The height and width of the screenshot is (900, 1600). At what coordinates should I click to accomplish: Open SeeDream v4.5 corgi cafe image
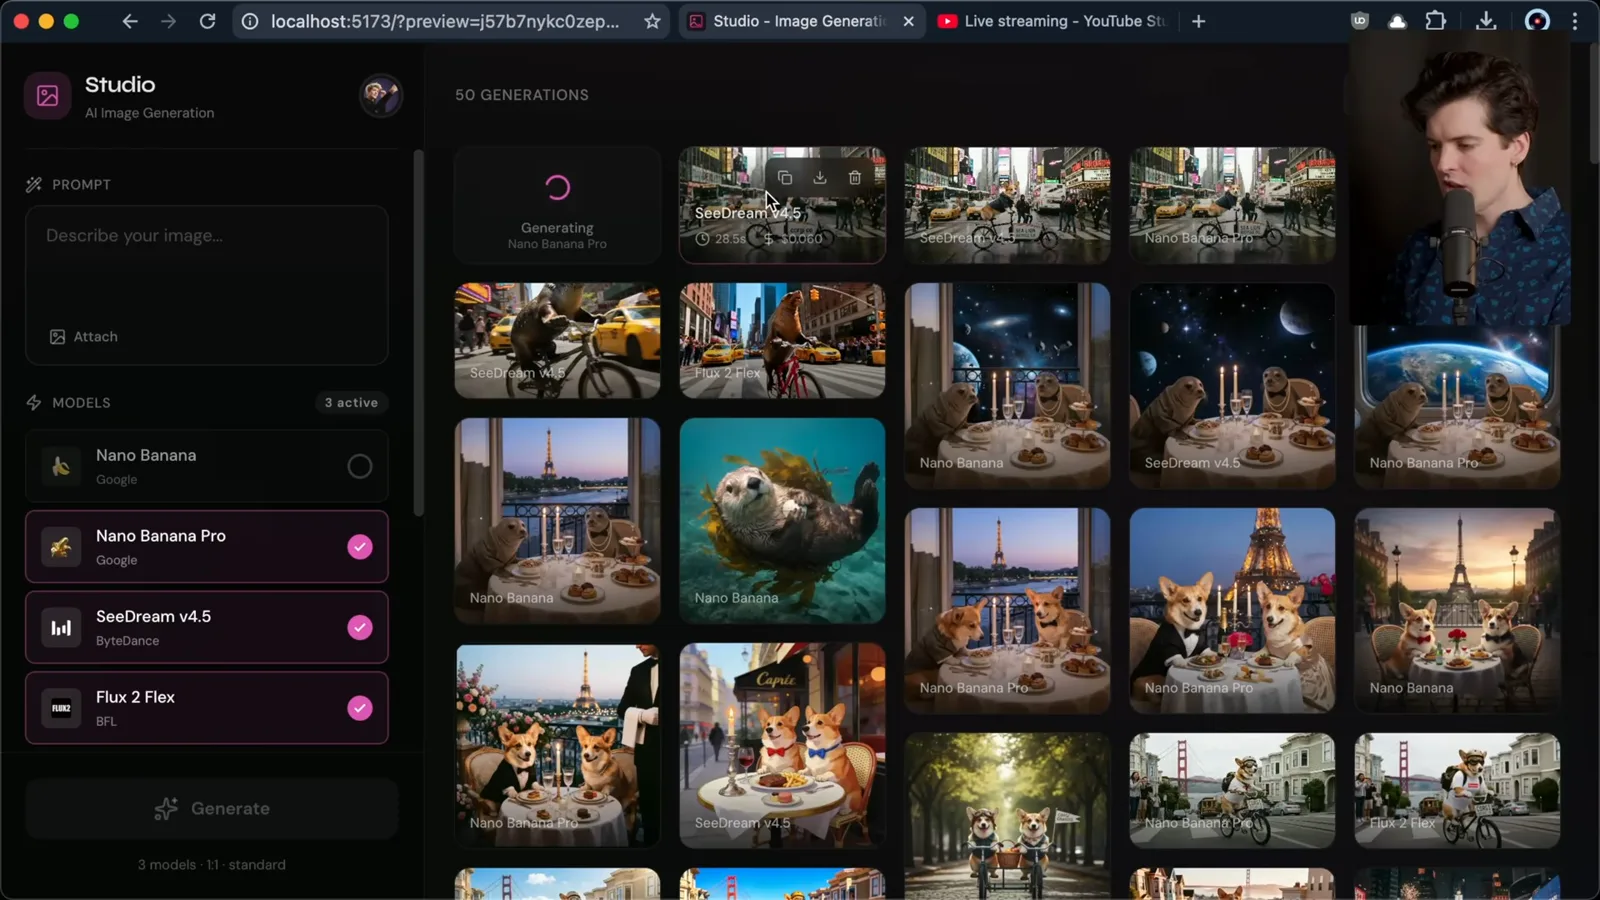(782, 745)
